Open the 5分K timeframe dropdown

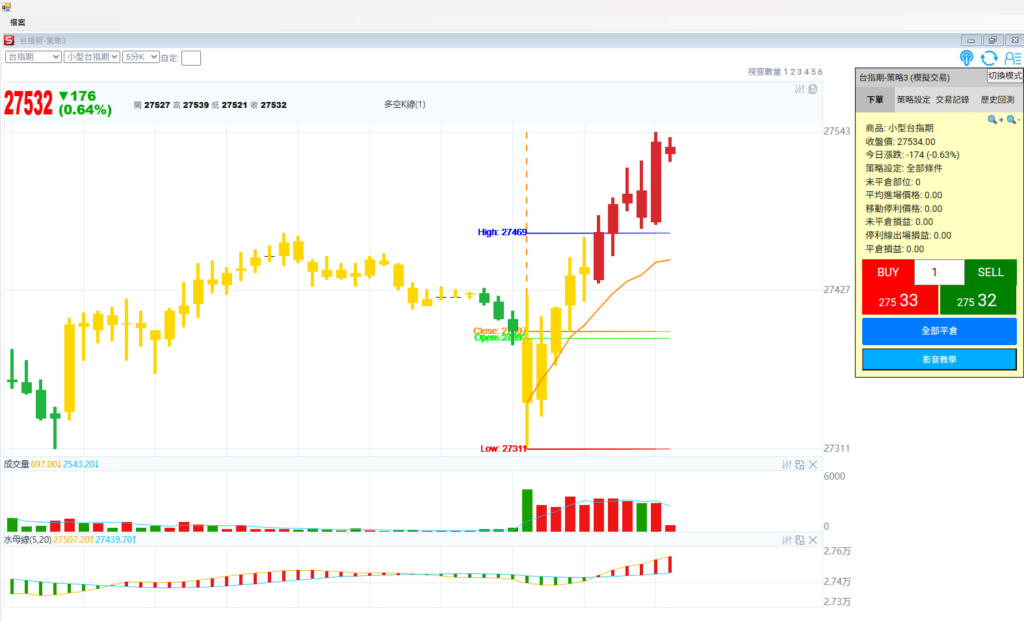140,57
